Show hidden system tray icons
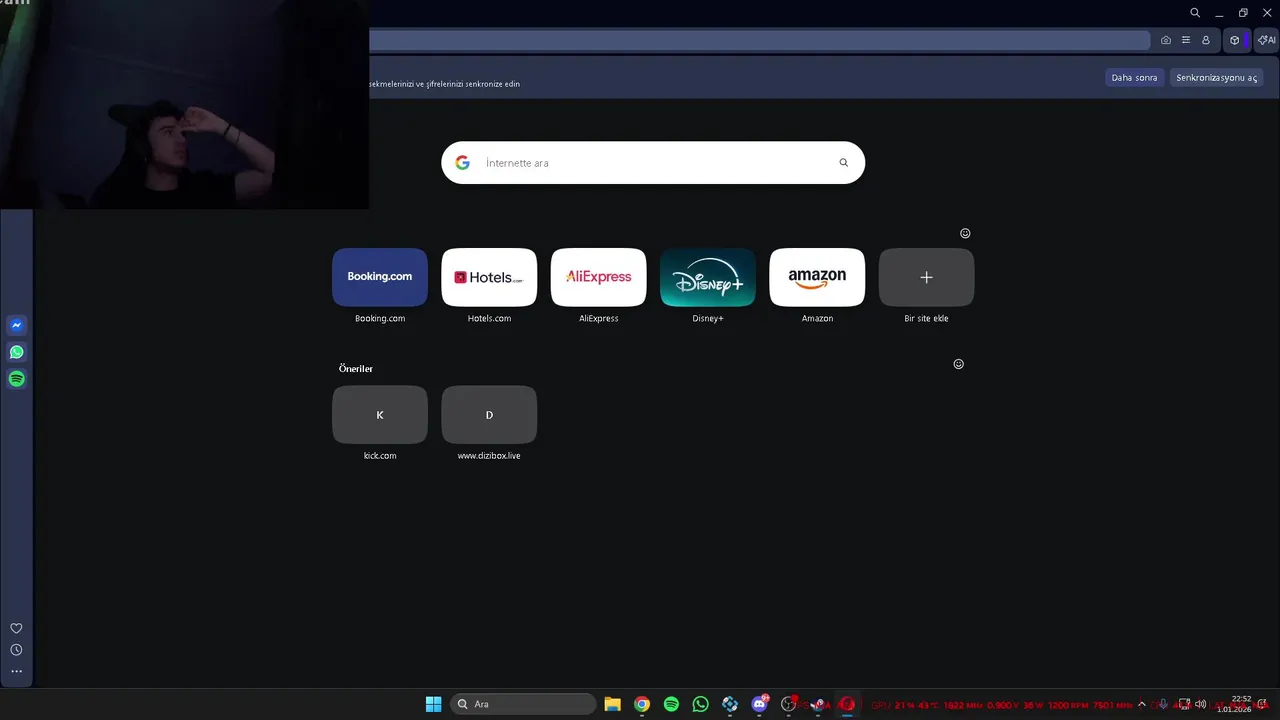This screenshot has width=1280, height=720. pyautogui.click(x=1142, y=704)
